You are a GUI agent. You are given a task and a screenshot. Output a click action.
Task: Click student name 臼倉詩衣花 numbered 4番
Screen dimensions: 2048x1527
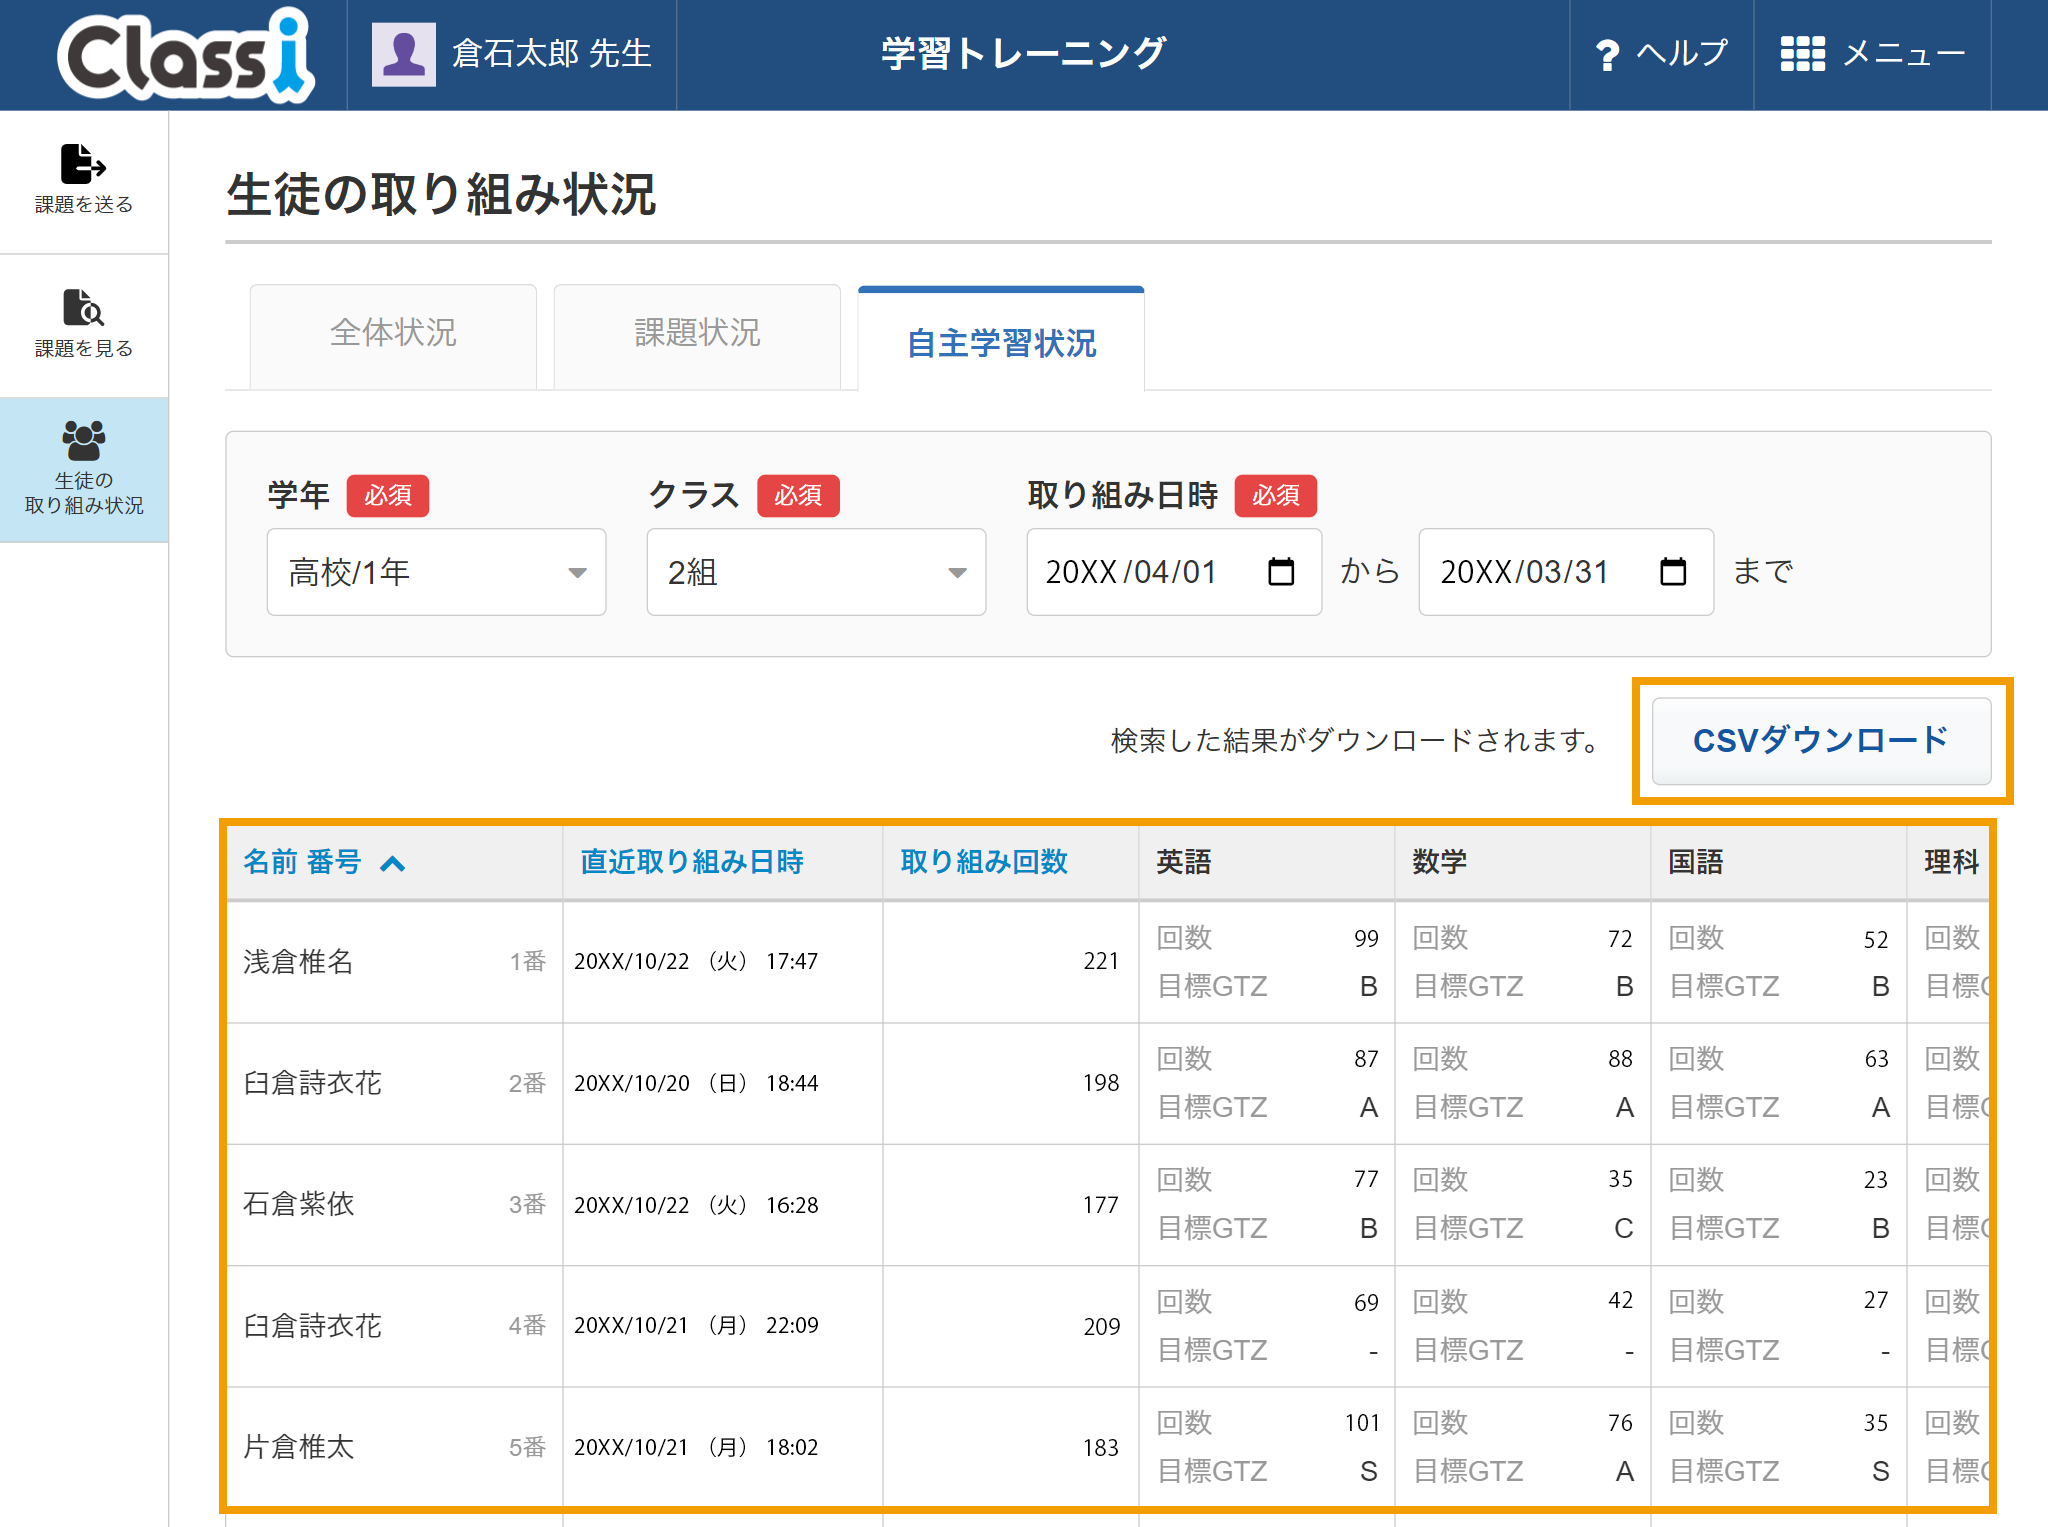pyautogui.click(x=312, y=1326)
